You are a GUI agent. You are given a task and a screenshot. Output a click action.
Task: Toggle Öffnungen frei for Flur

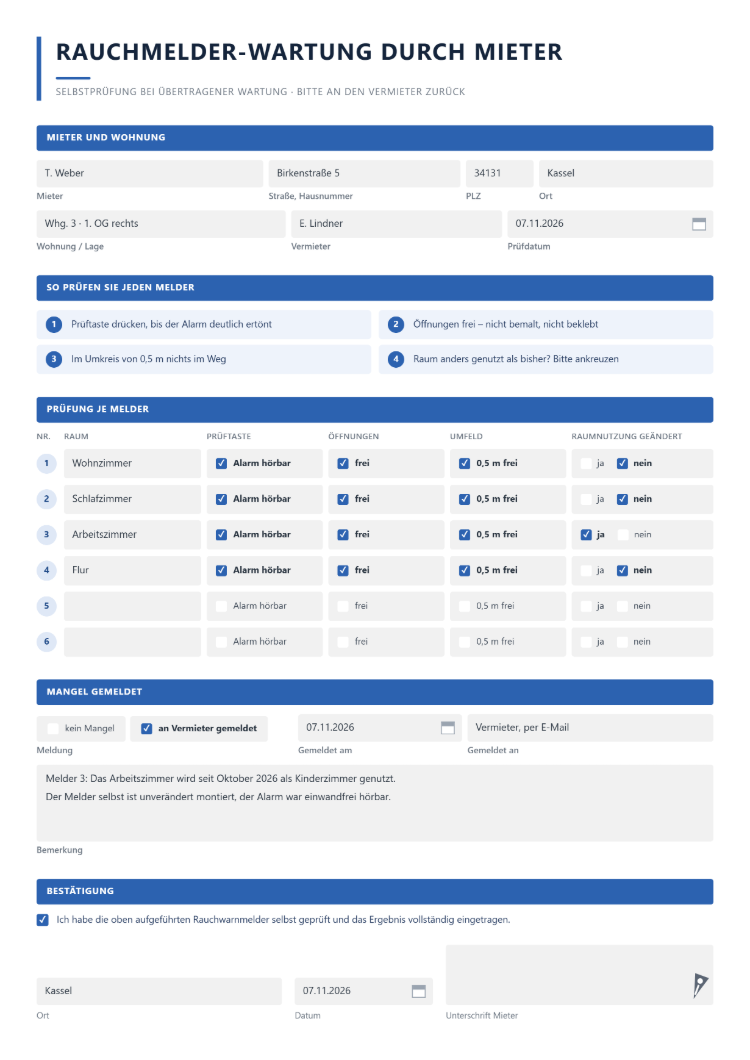coord(343,571)
